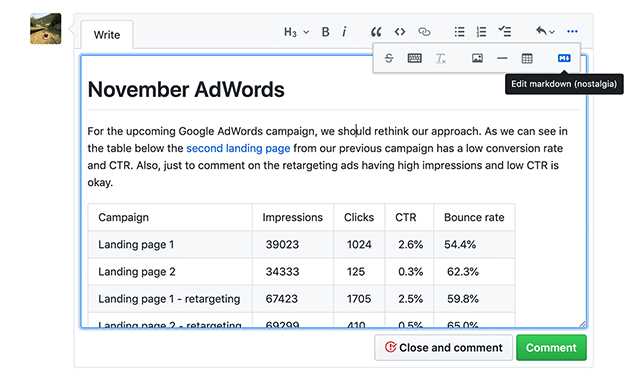Clear text formatting
Viewport: 635px width, 380px height.
point(441,59)
